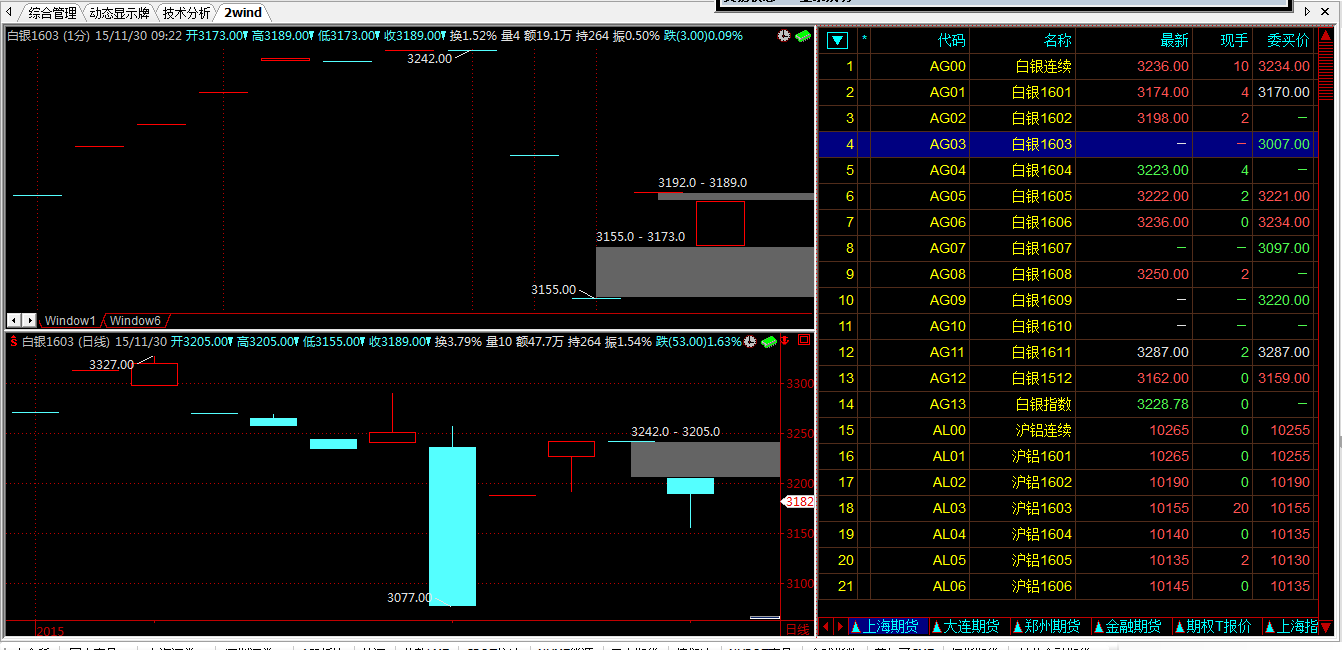Click green chip icon in daily chart header
1342x650 pixels.
pos(768,342)
